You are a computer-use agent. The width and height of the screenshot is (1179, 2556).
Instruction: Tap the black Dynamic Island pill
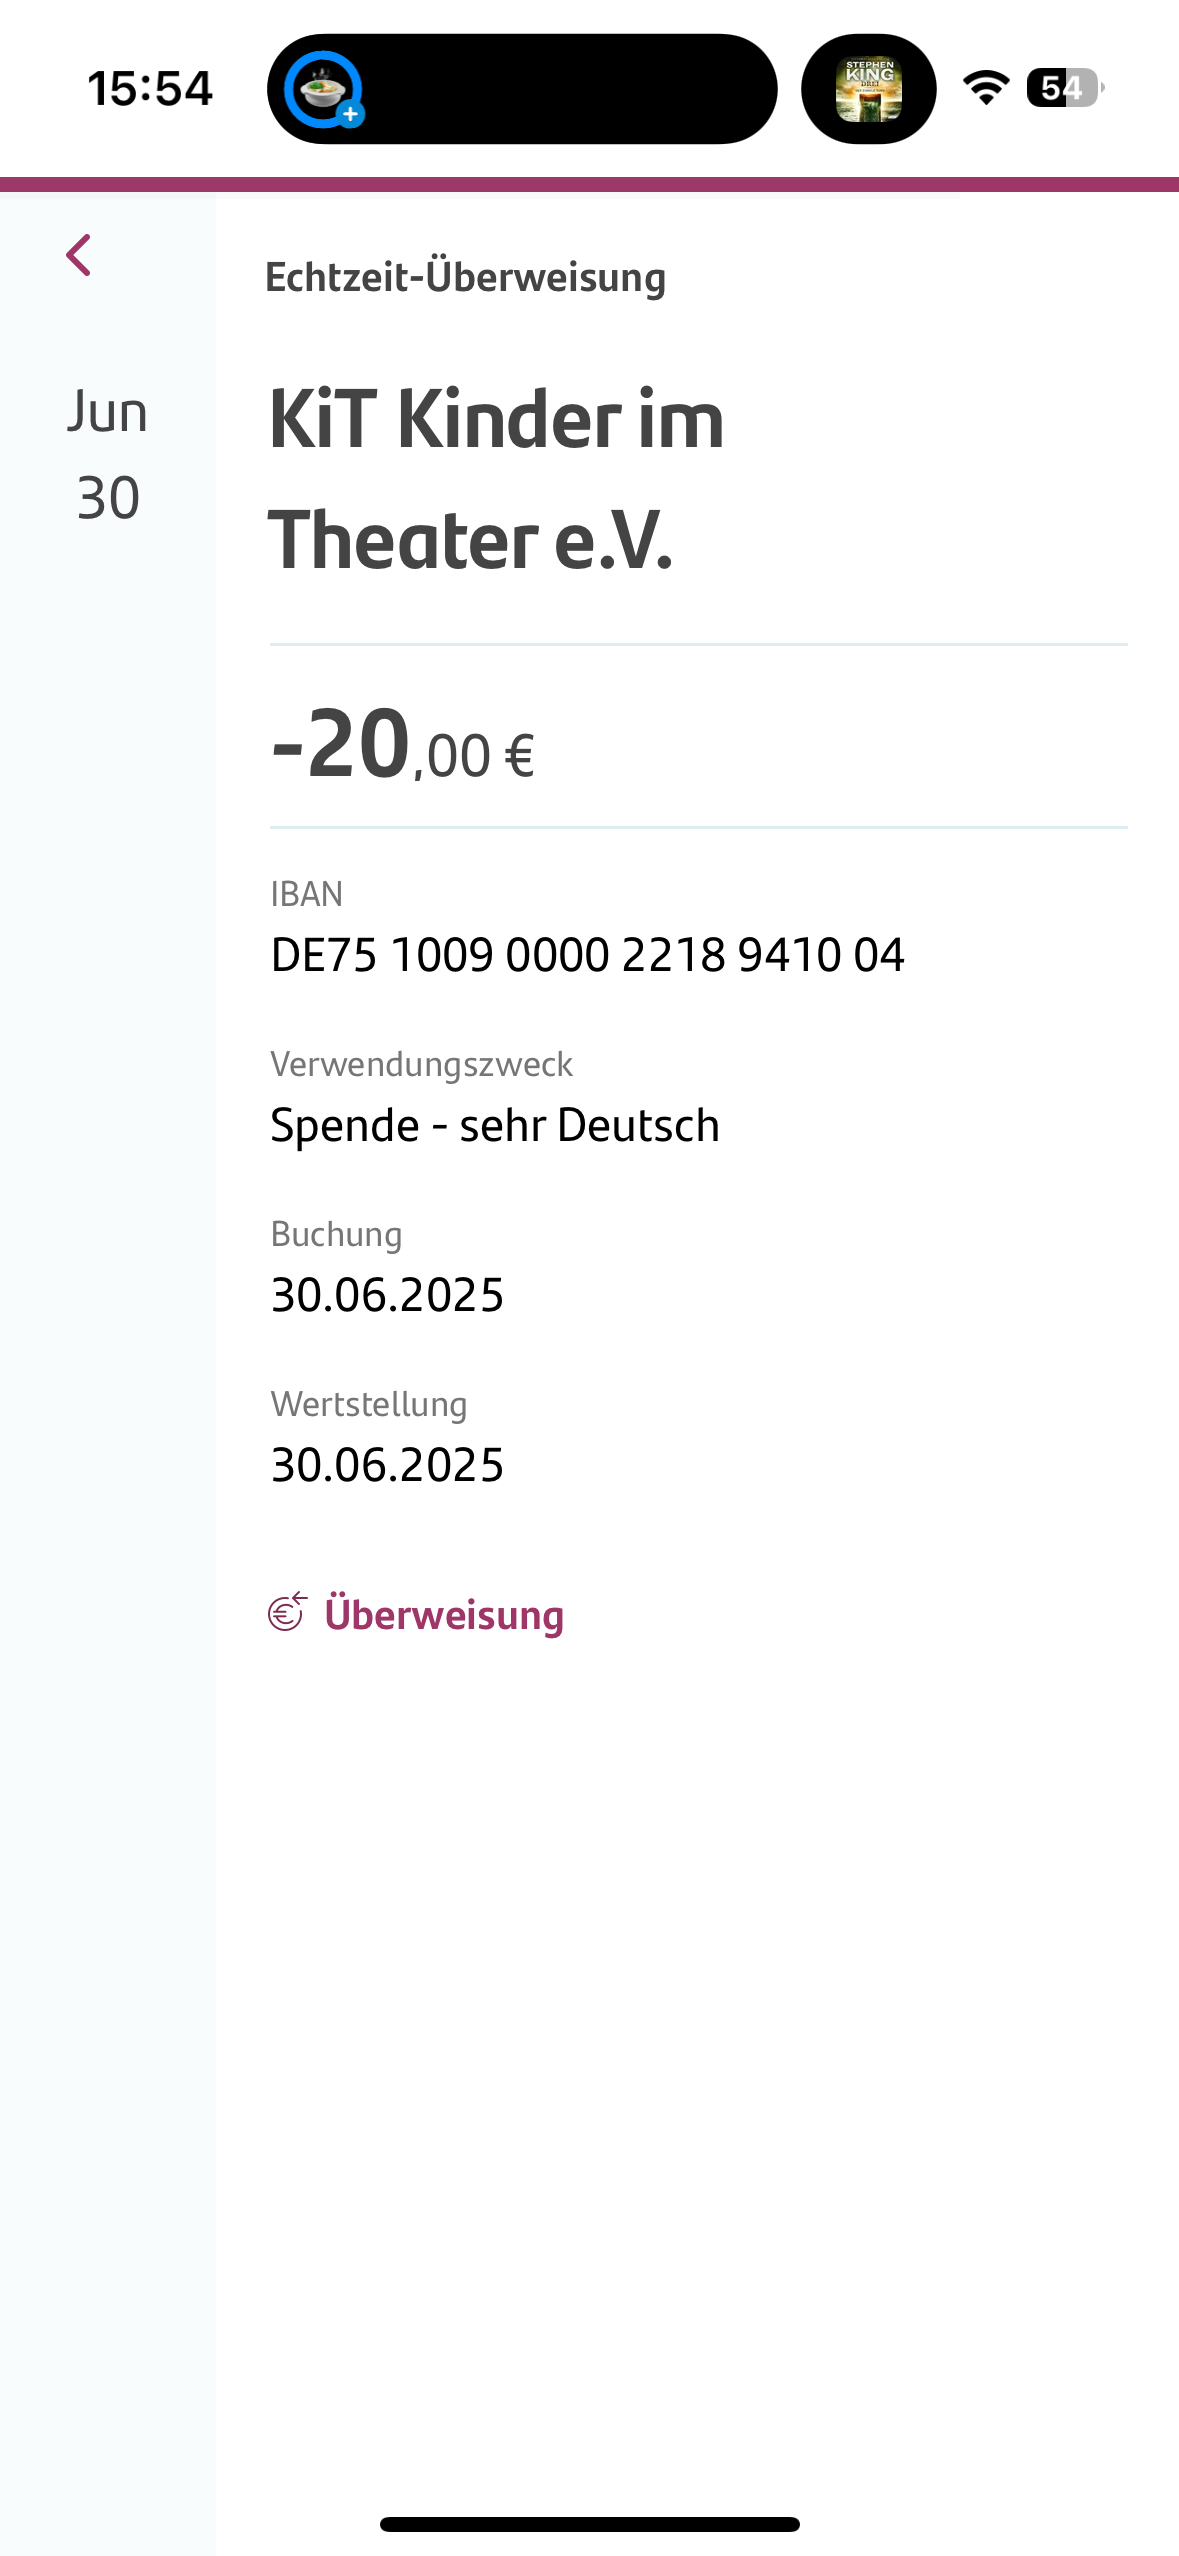[560, 89]
